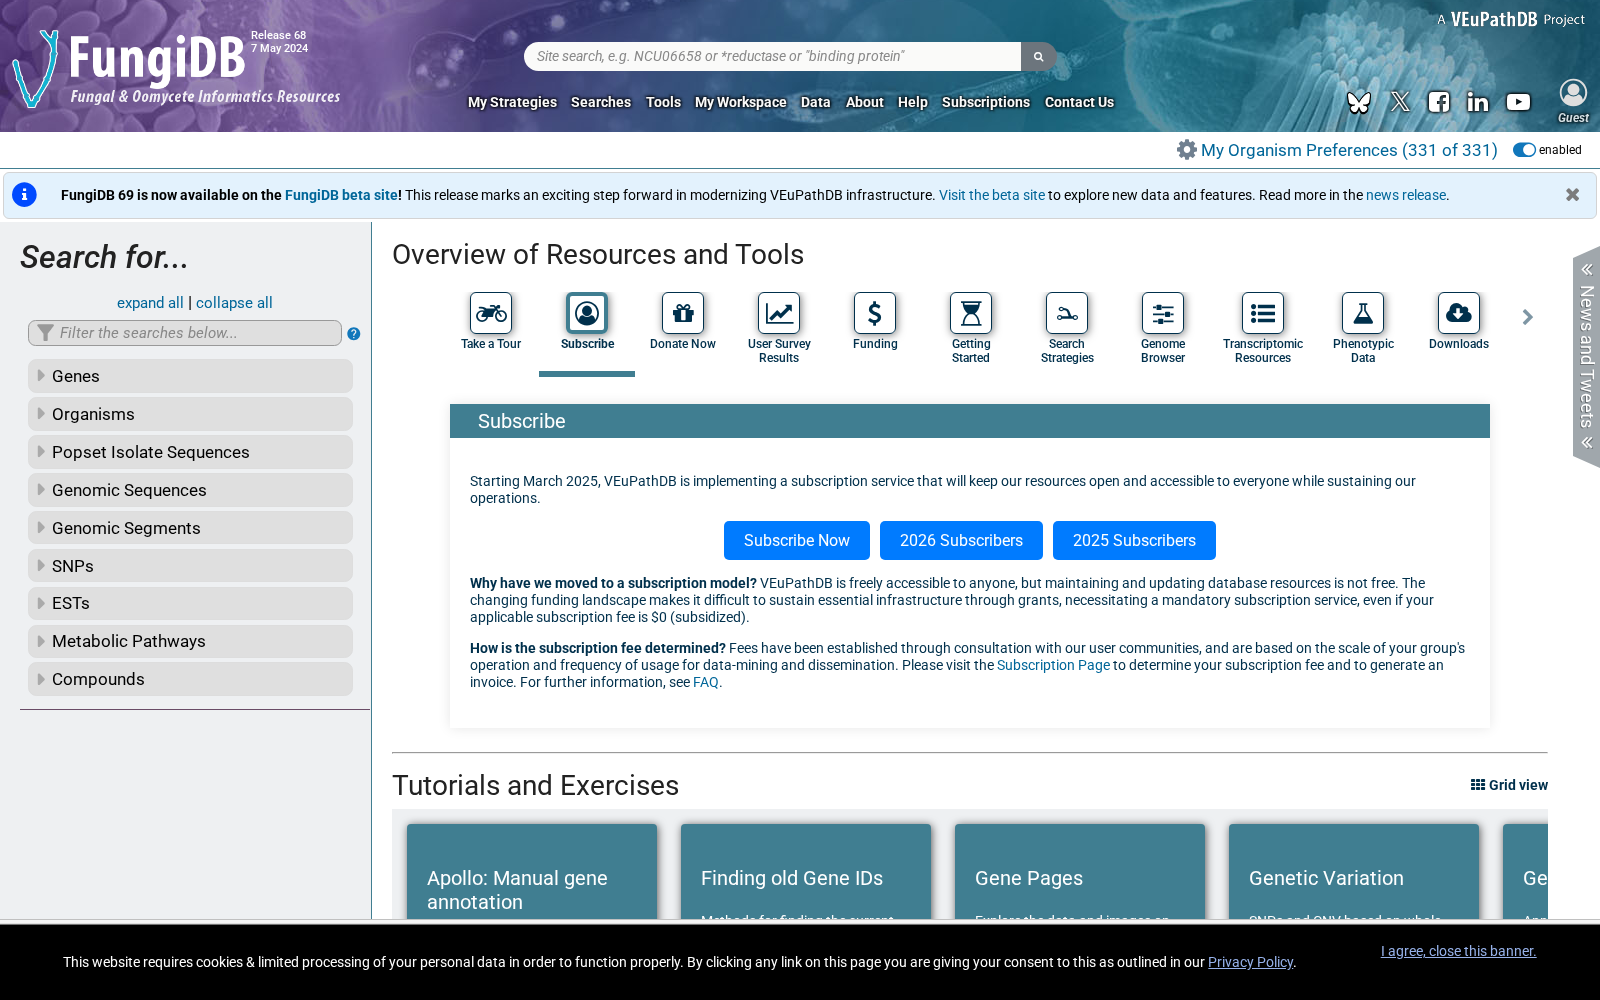Expand the SNPs search category
The image size is (1600, 1000).
pyautogui.click(x=190, y=566)
